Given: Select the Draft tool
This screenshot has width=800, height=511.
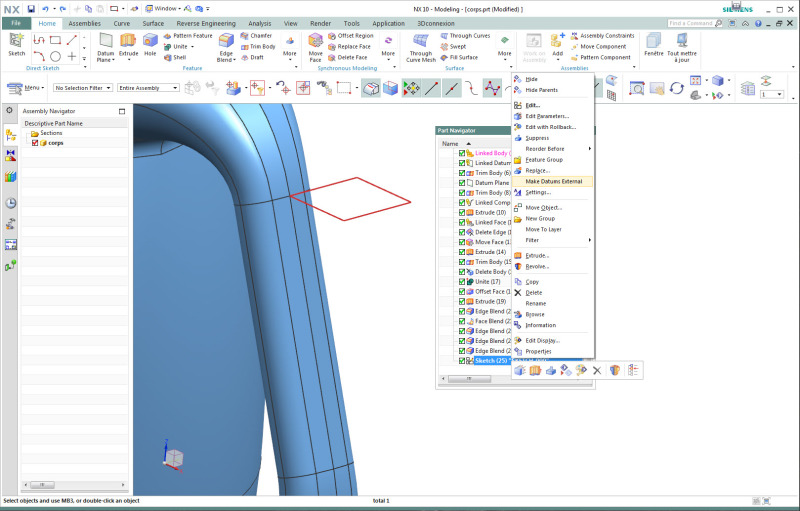Looking at the screenshot, I should 252,57.
